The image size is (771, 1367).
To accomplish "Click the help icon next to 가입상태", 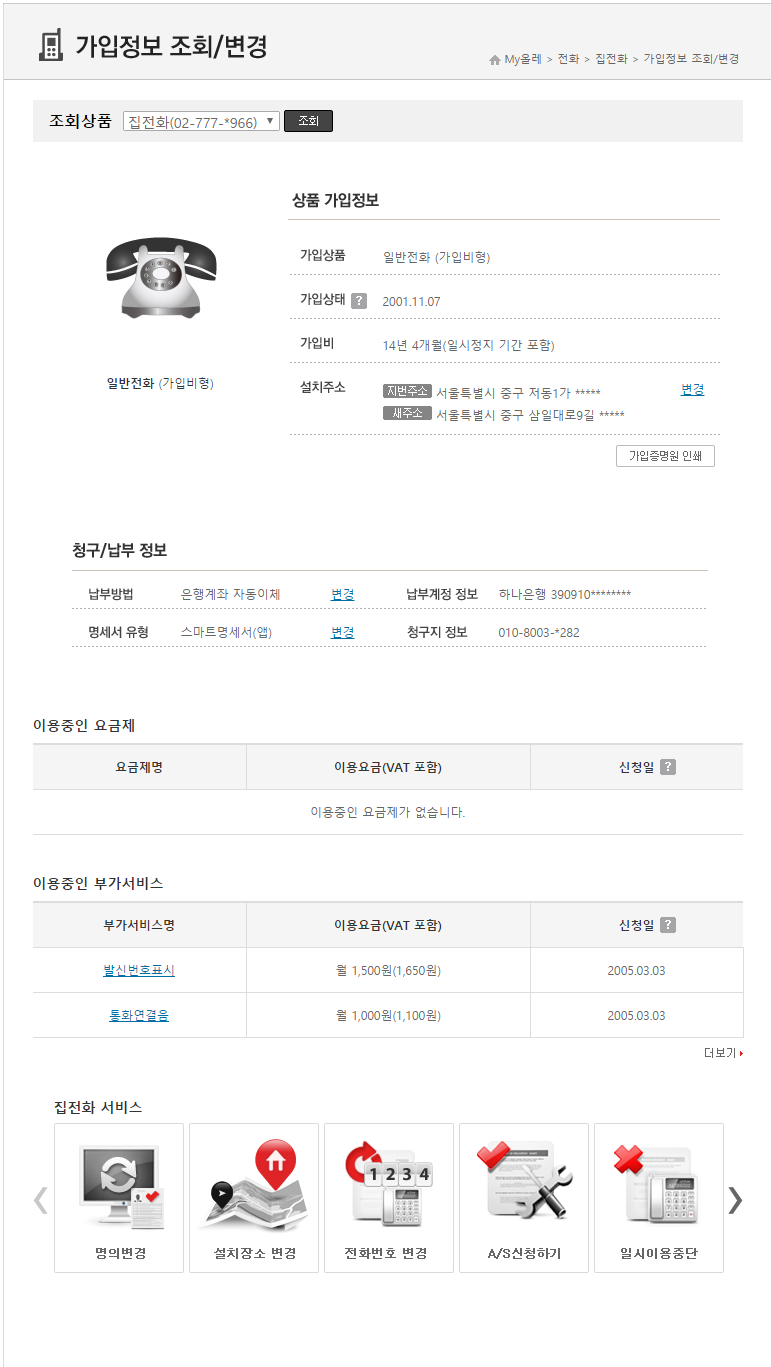I will point(359,301).
